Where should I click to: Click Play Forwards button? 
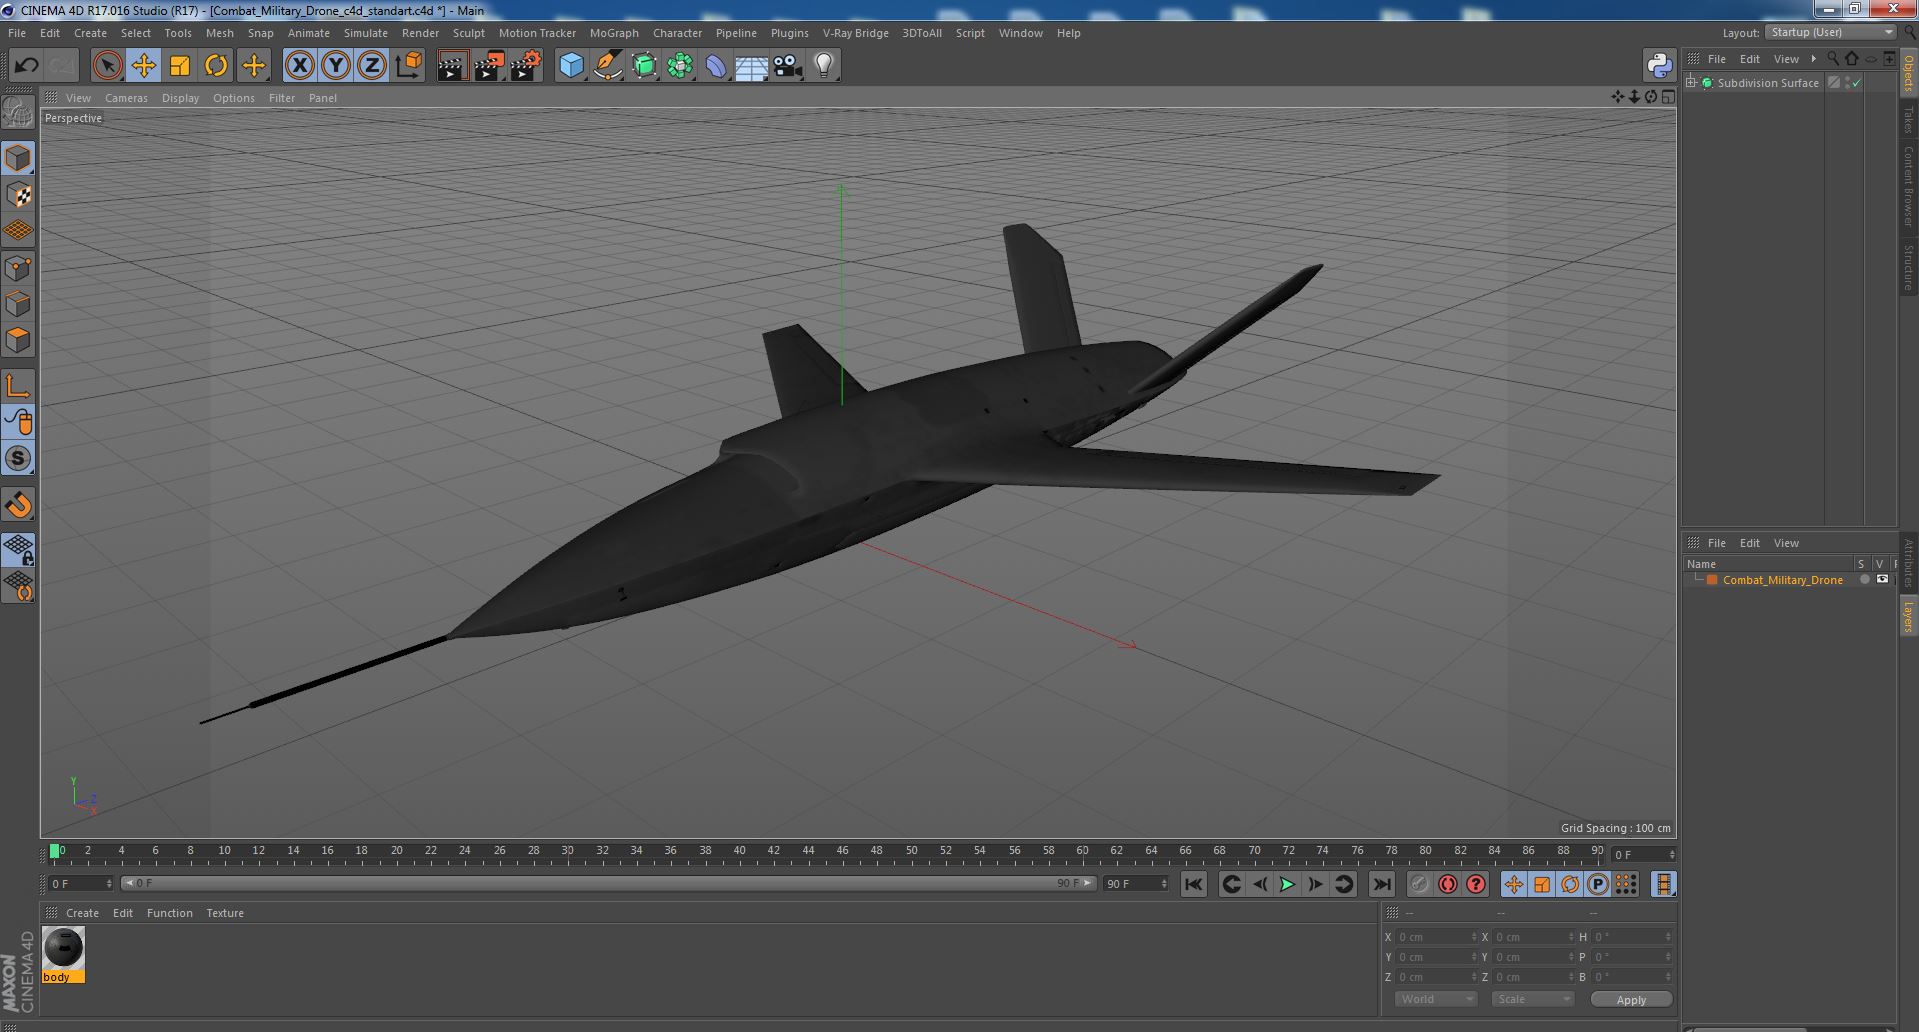(1287, 884)
